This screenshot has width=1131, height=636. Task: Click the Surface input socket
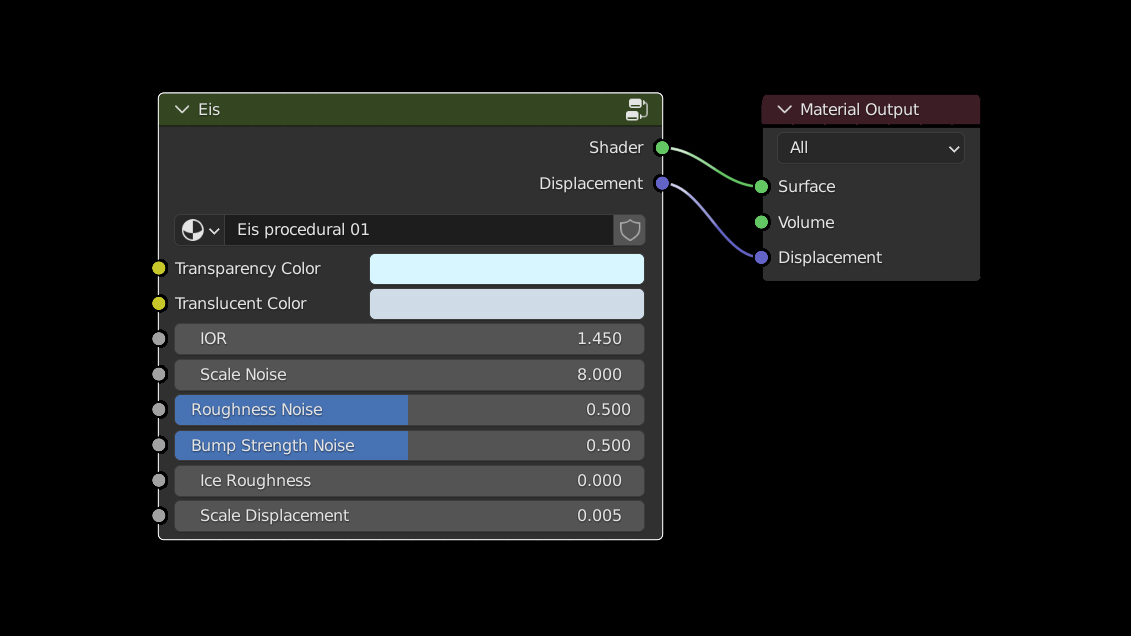[x=762, y=187]
